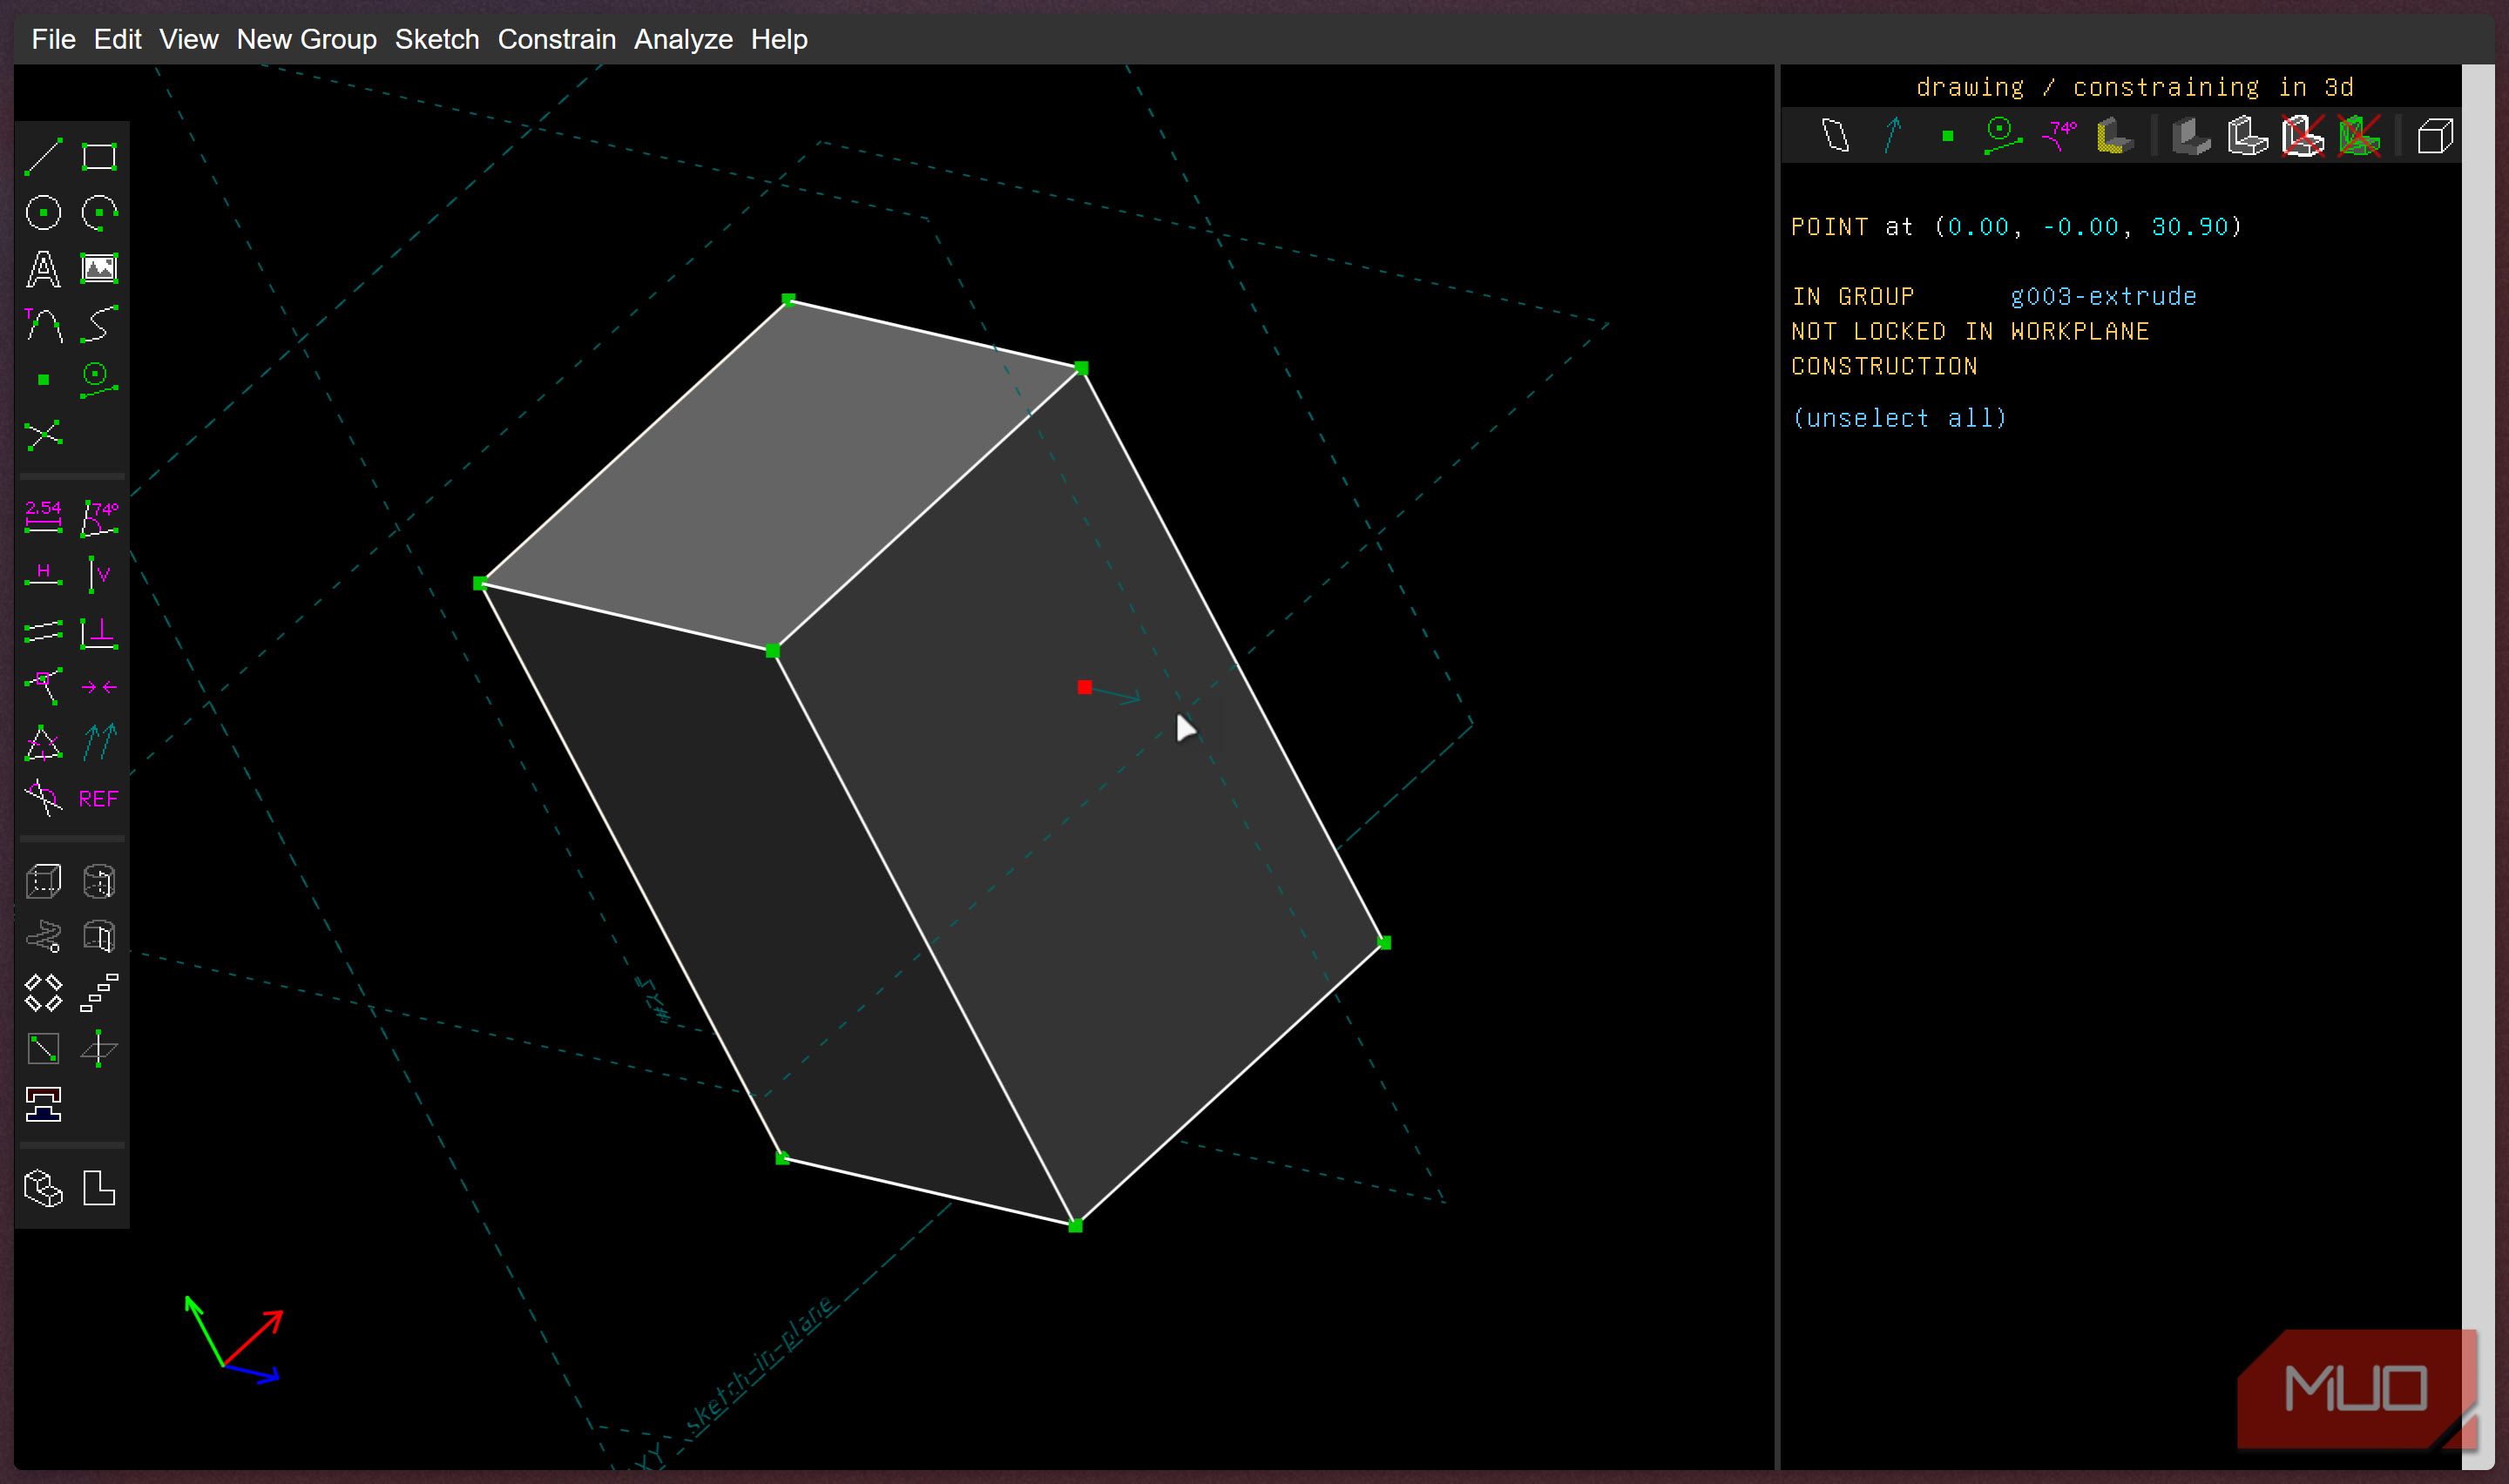2509x1484 pixels.
Task: Select the image insert tool
Action: click(99, 268)
